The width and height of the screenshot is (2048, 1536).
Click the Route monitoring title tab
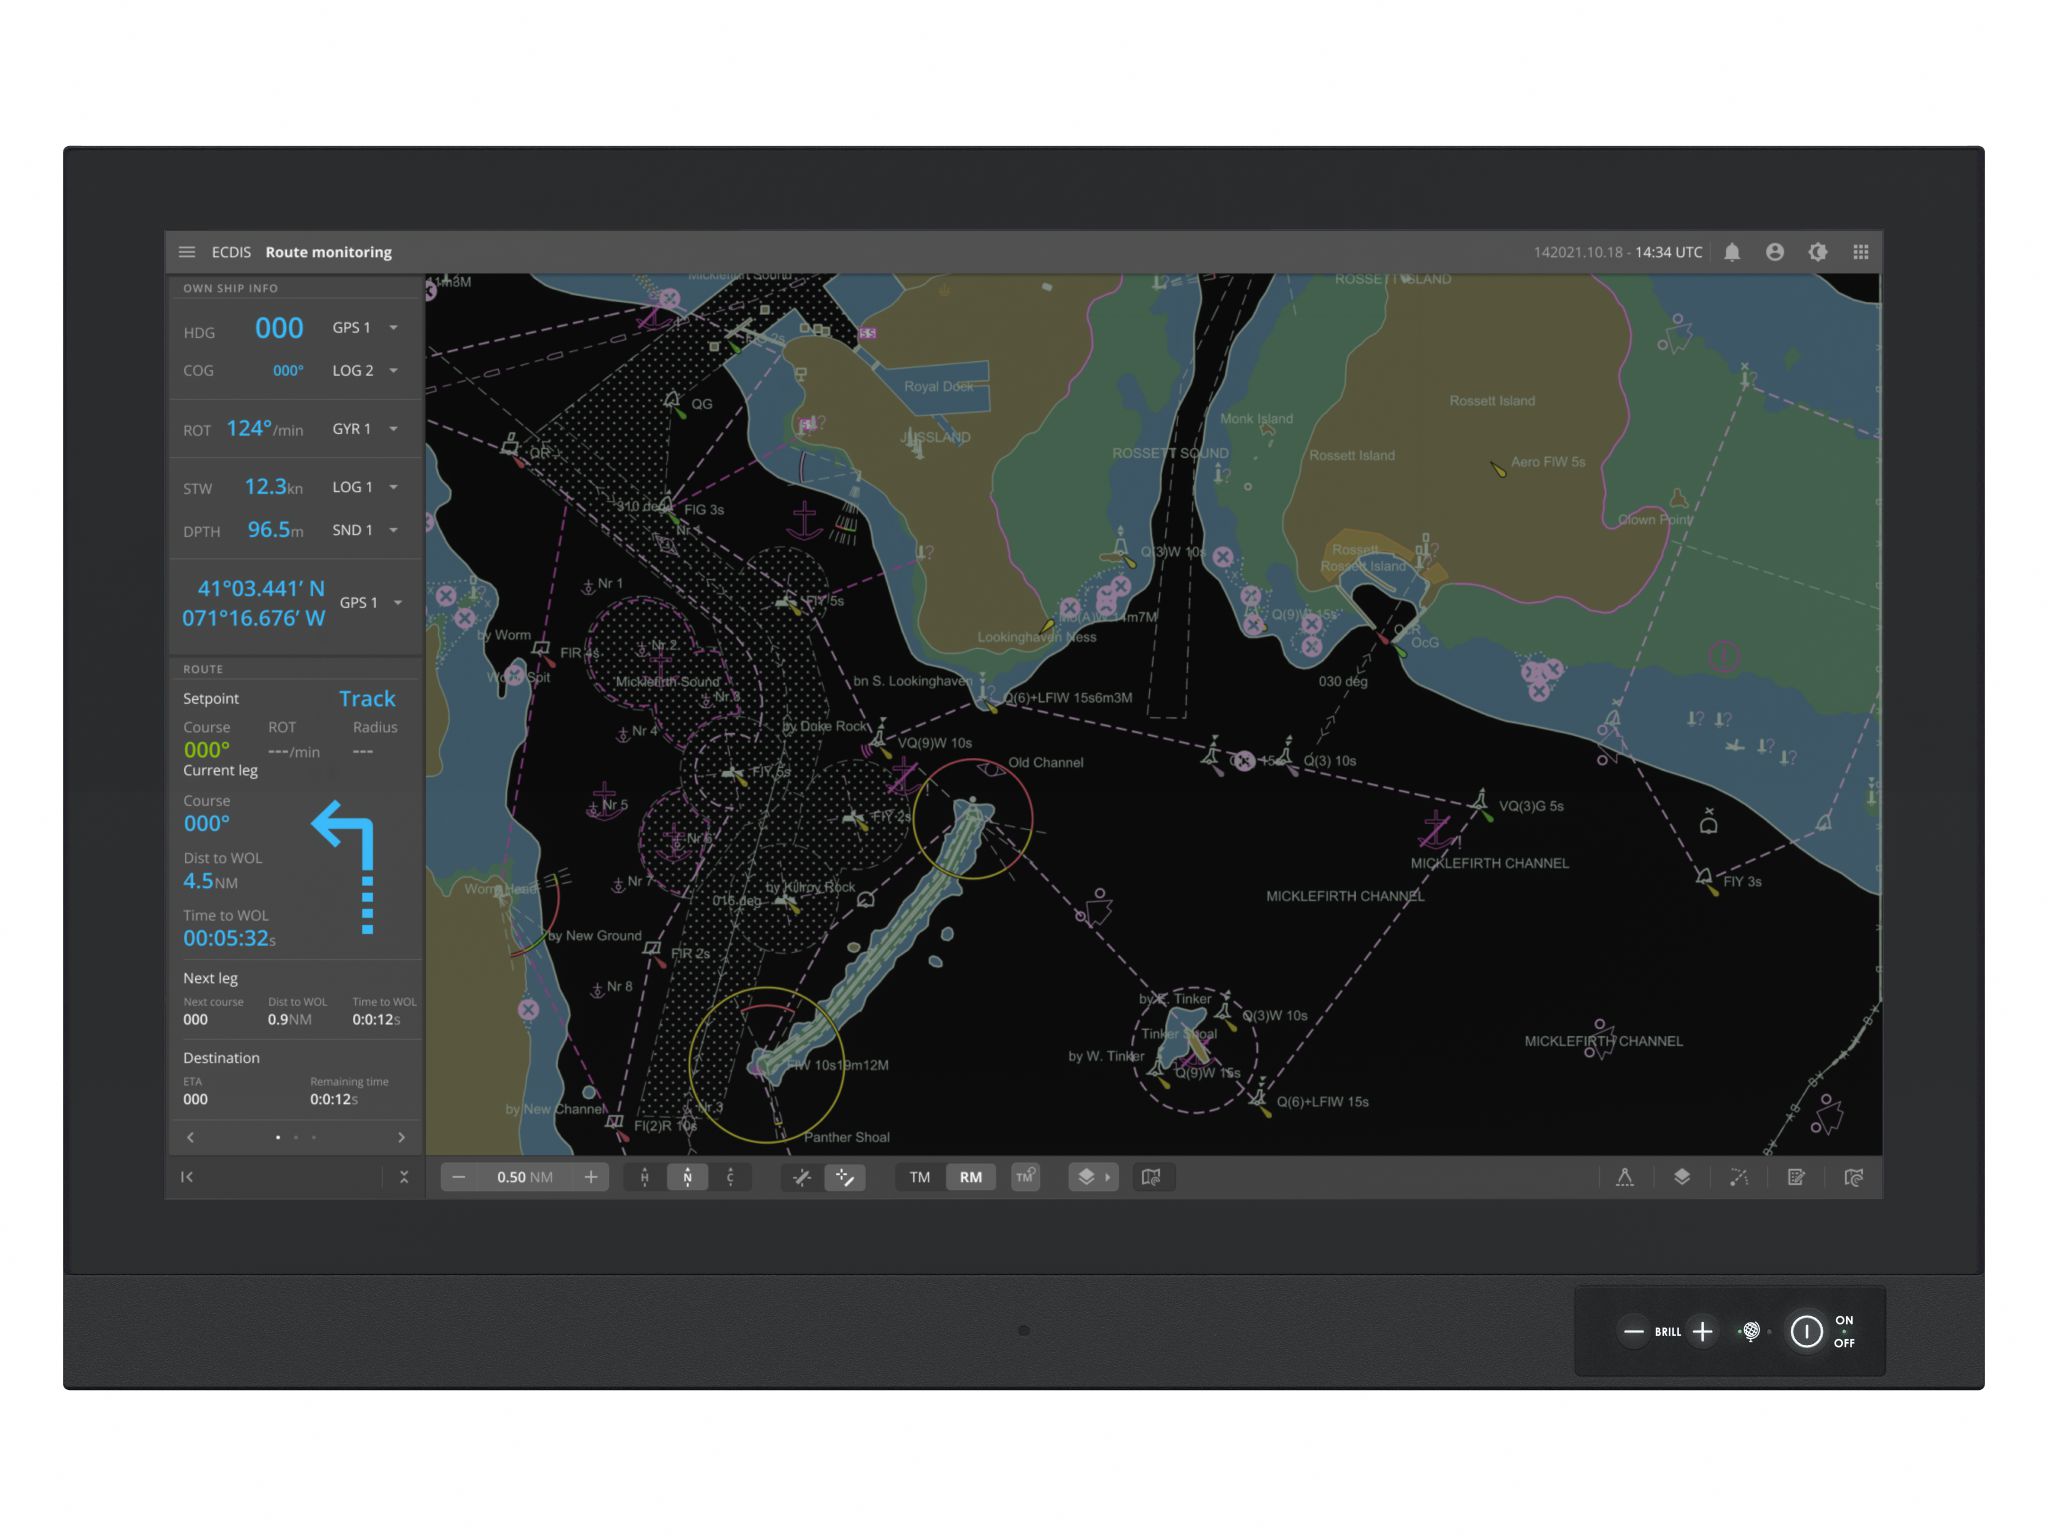click(328, 252)
